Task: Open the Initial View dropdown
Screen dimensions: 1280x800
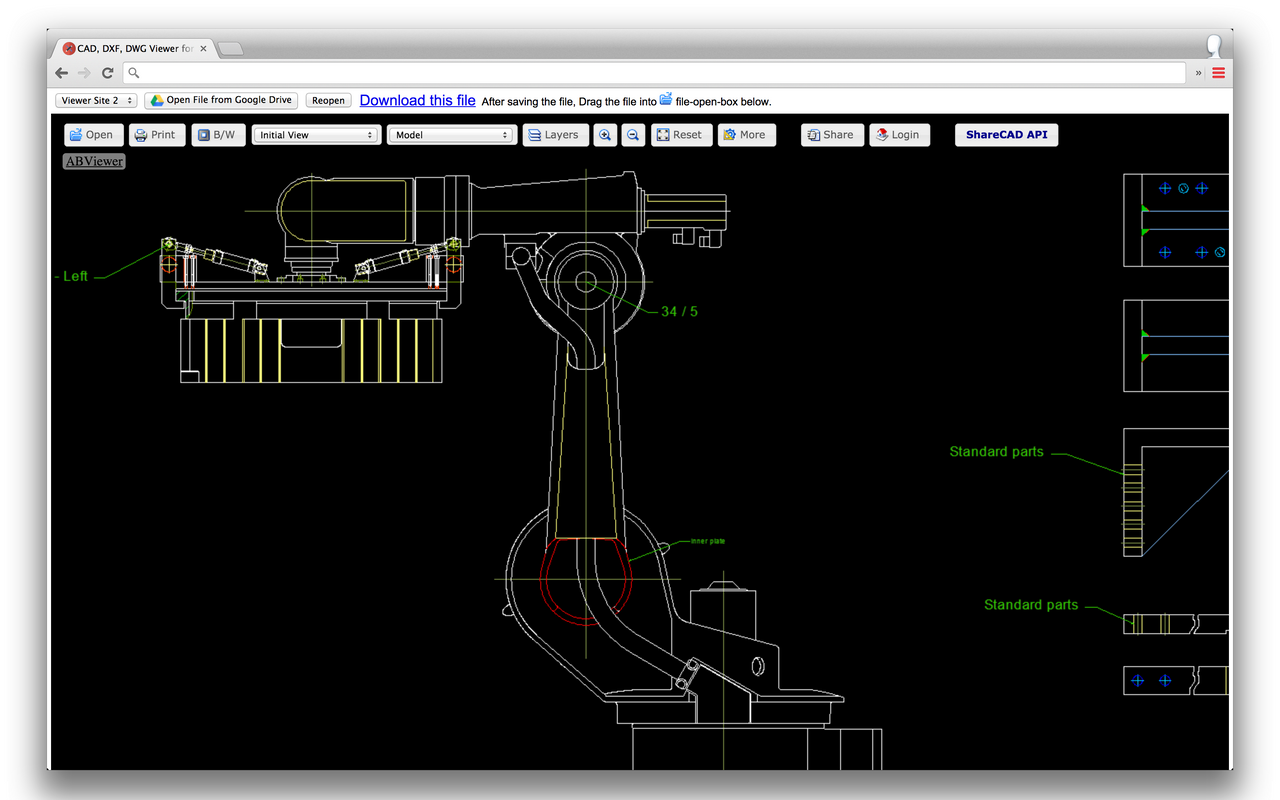Action: click(x=315, y=134)
